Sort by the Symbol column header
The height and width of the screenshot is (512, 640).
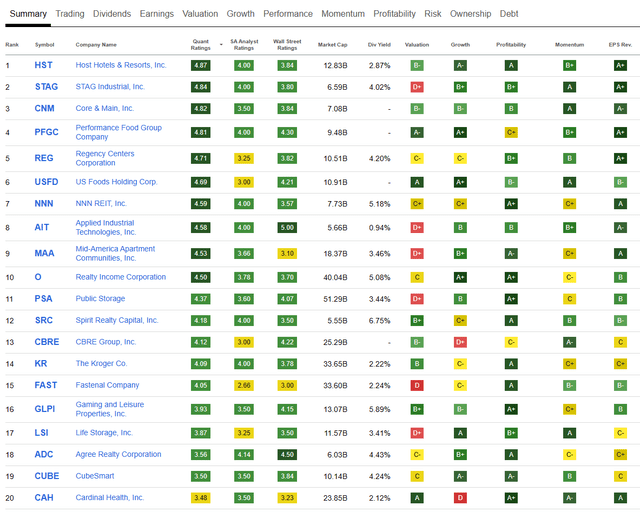point(44,45)
